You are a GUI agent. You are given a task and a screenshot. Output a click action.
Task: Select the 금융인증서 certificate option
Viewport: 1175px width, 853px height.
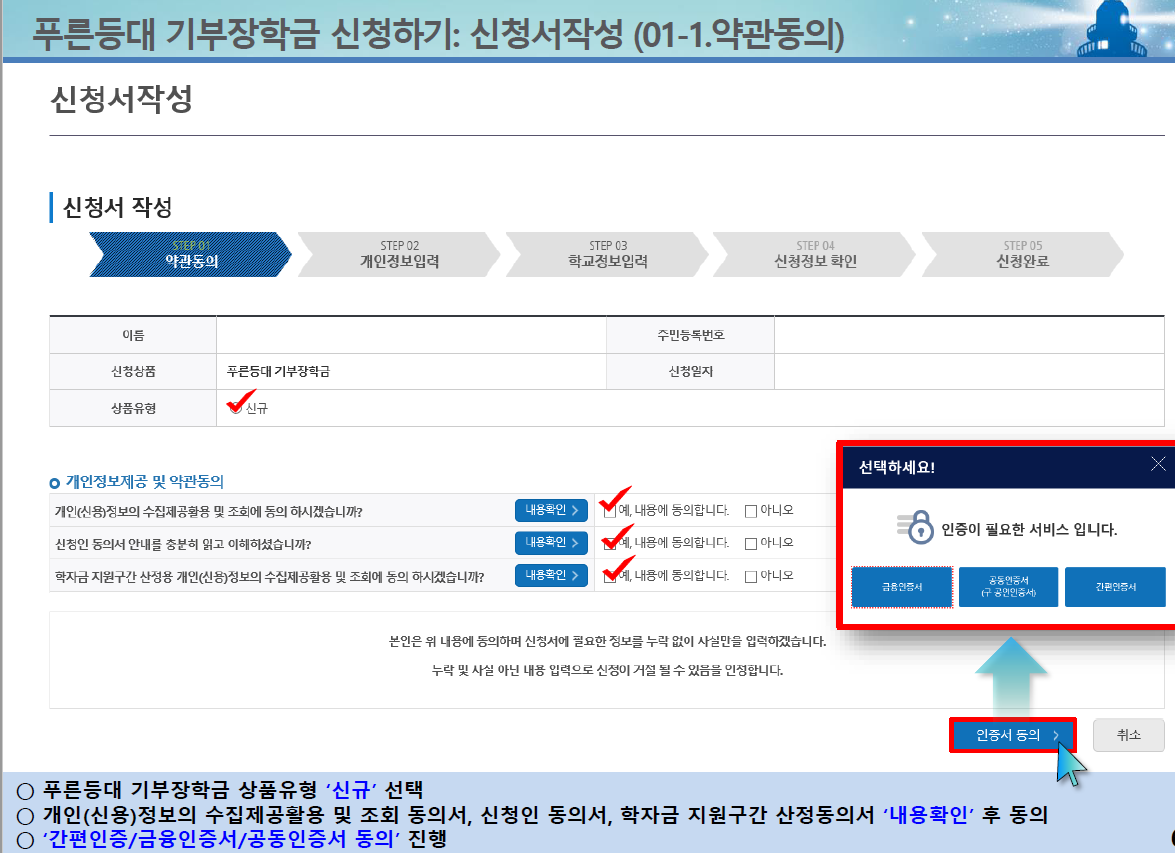coord(901,587)
